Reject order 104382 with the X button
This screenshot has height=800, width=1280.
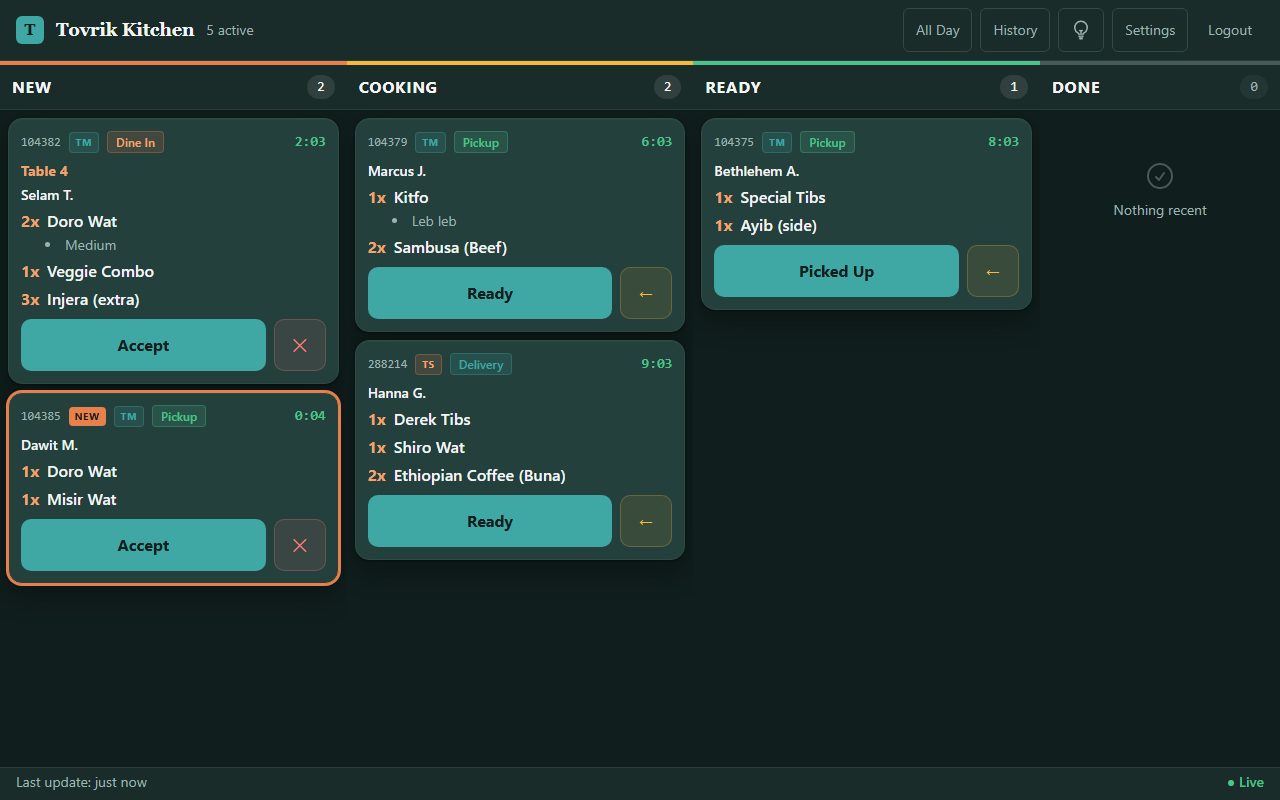coord(300,345)
